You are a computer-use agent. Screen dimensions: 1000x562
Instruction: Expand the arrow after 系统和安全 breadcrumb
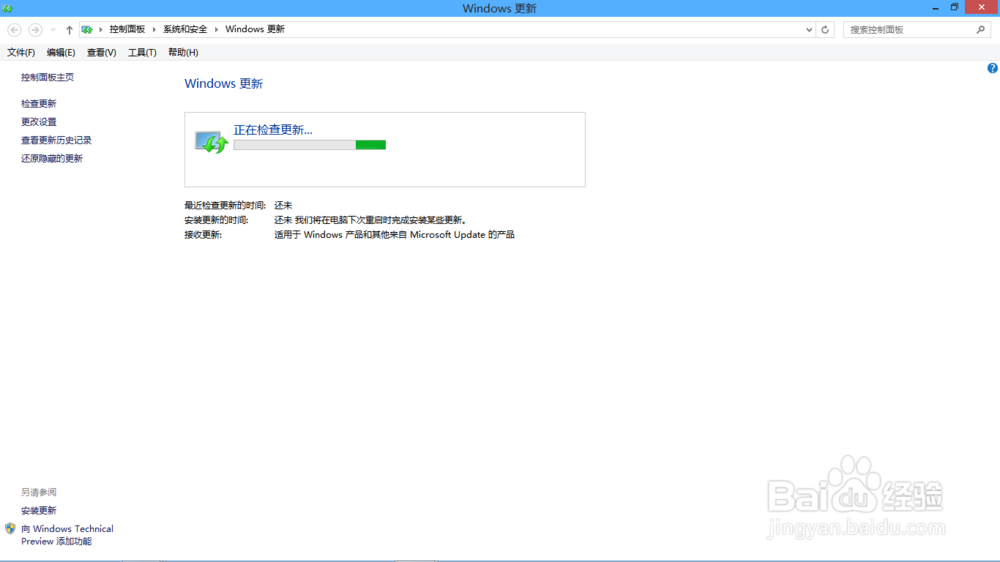coord(216,29)
